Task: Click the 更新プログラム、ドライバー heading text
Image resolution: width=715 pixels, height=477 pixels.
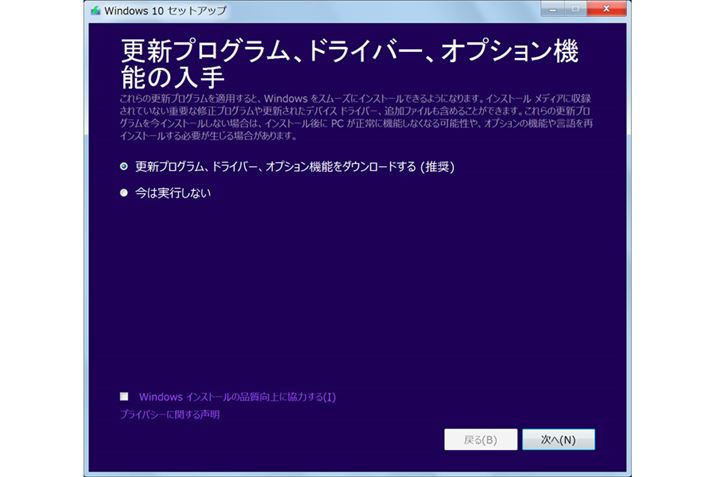Action: click(x=350, y=64)
